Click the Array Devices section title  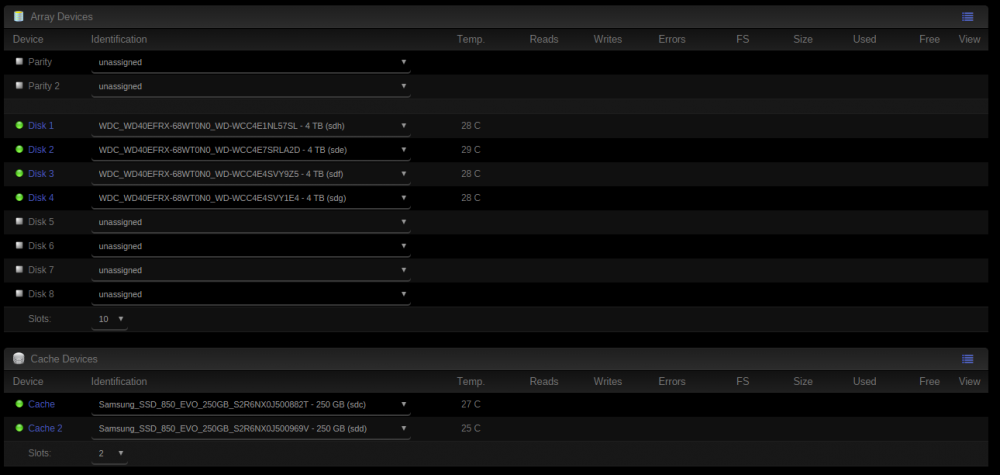coord(61,17)
